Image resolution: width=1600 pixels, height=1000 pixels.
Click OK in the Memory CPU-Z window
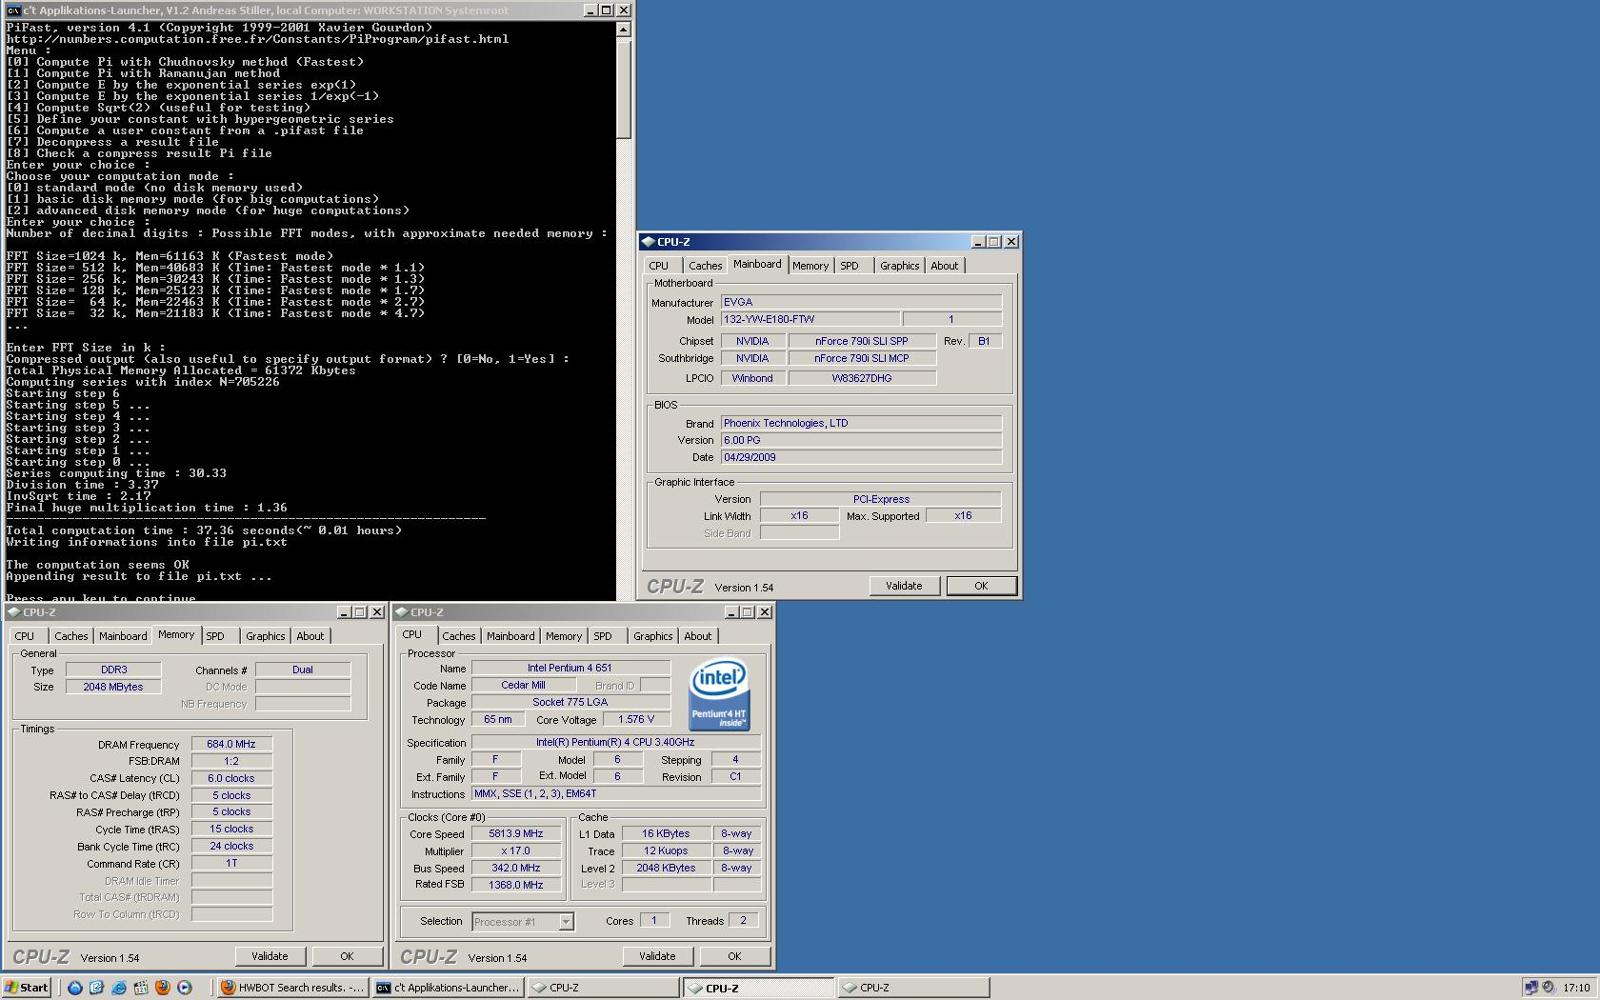(x=347, y=956)
